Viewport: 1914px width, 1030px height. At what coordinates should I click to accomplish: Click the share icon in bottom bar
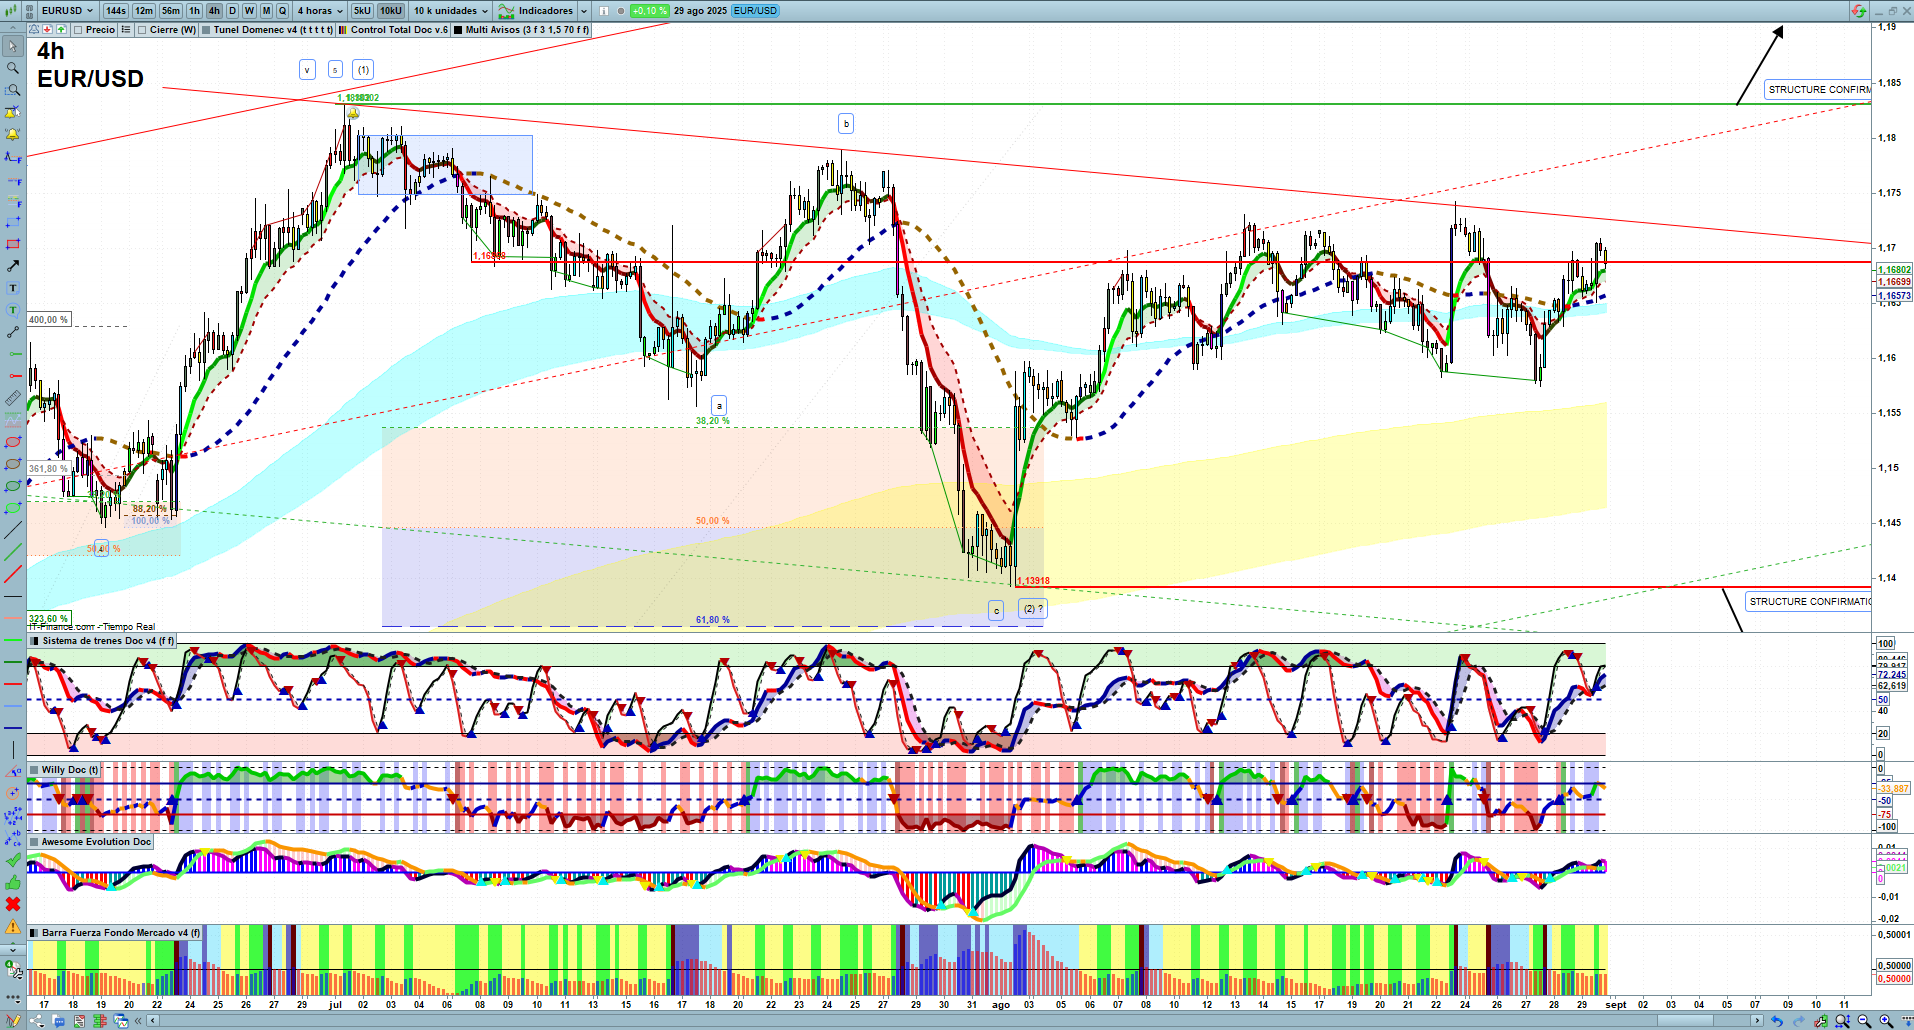click(36, 1021)
